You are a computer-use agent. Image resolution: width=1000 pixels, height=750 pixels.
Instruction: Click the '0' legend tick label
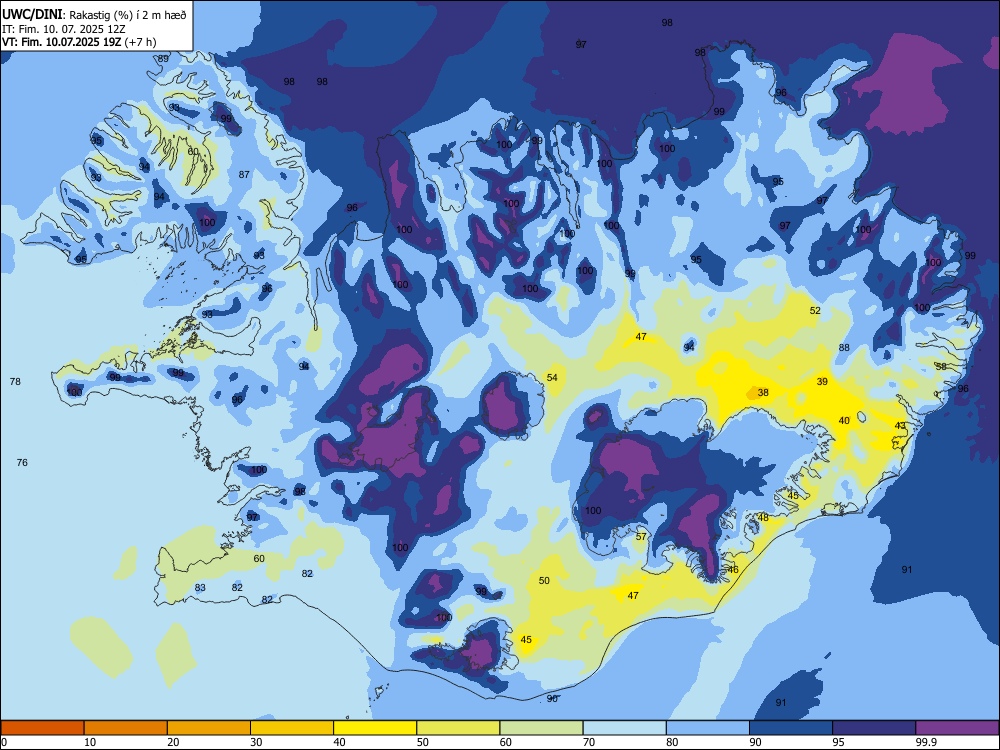pos(4,742)
